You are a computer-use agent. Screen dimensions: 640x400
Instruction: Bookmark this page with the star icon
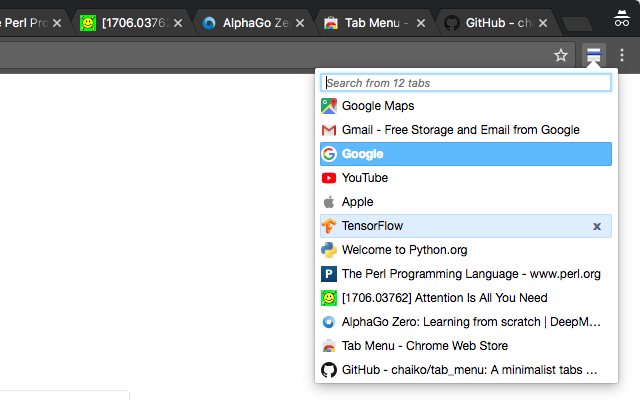[x=561, y=55]
